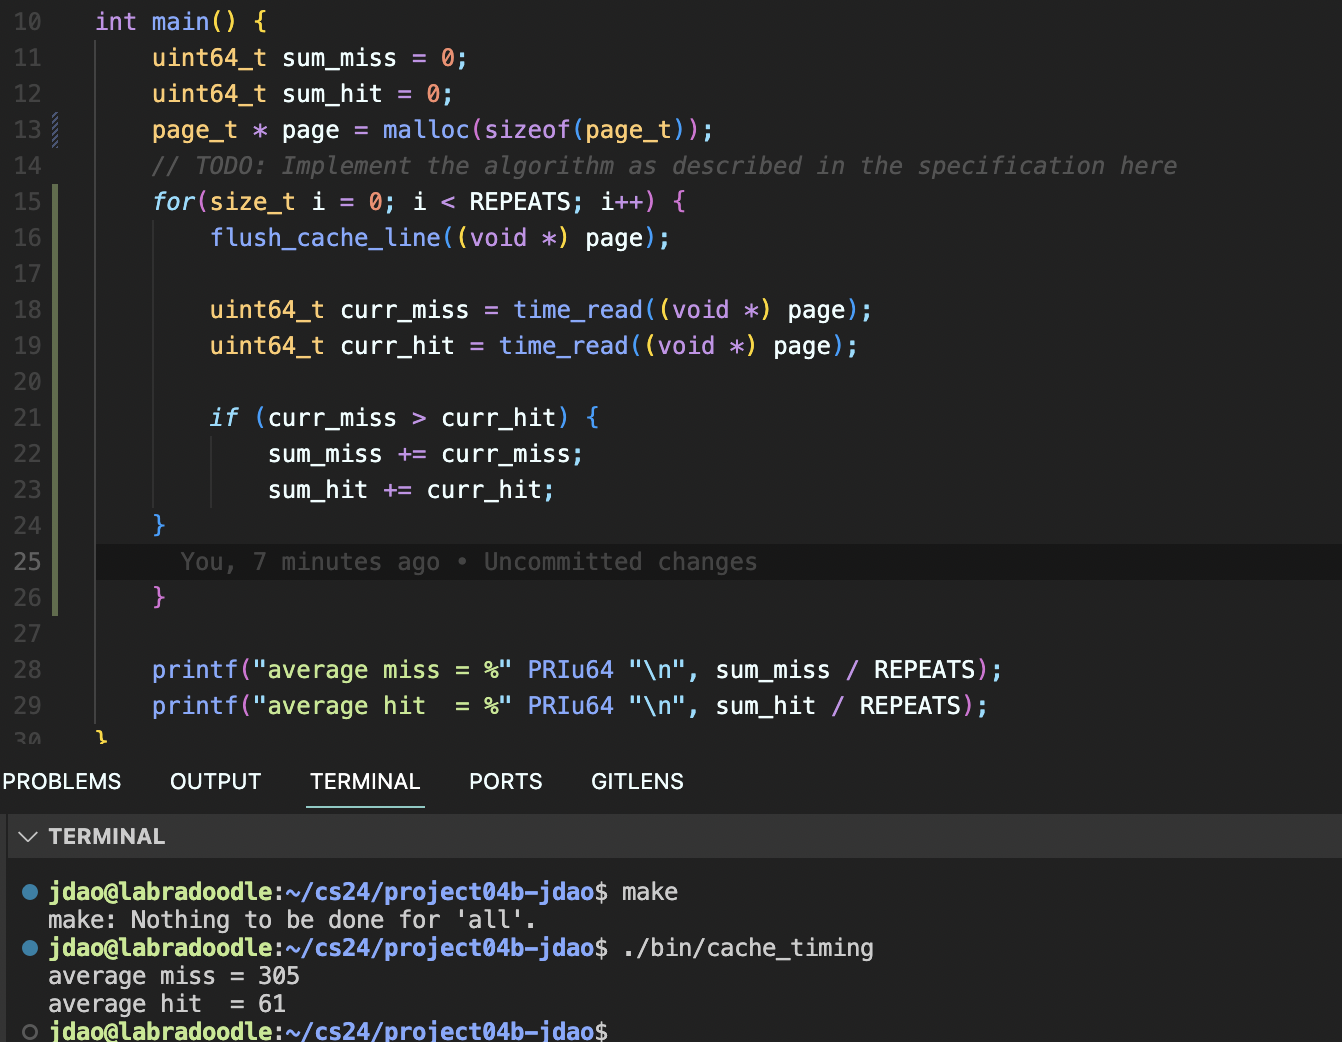The image size is (1342, 1042).
Task: Show the GITLENS panel tab
Action: tap(637, 781)
